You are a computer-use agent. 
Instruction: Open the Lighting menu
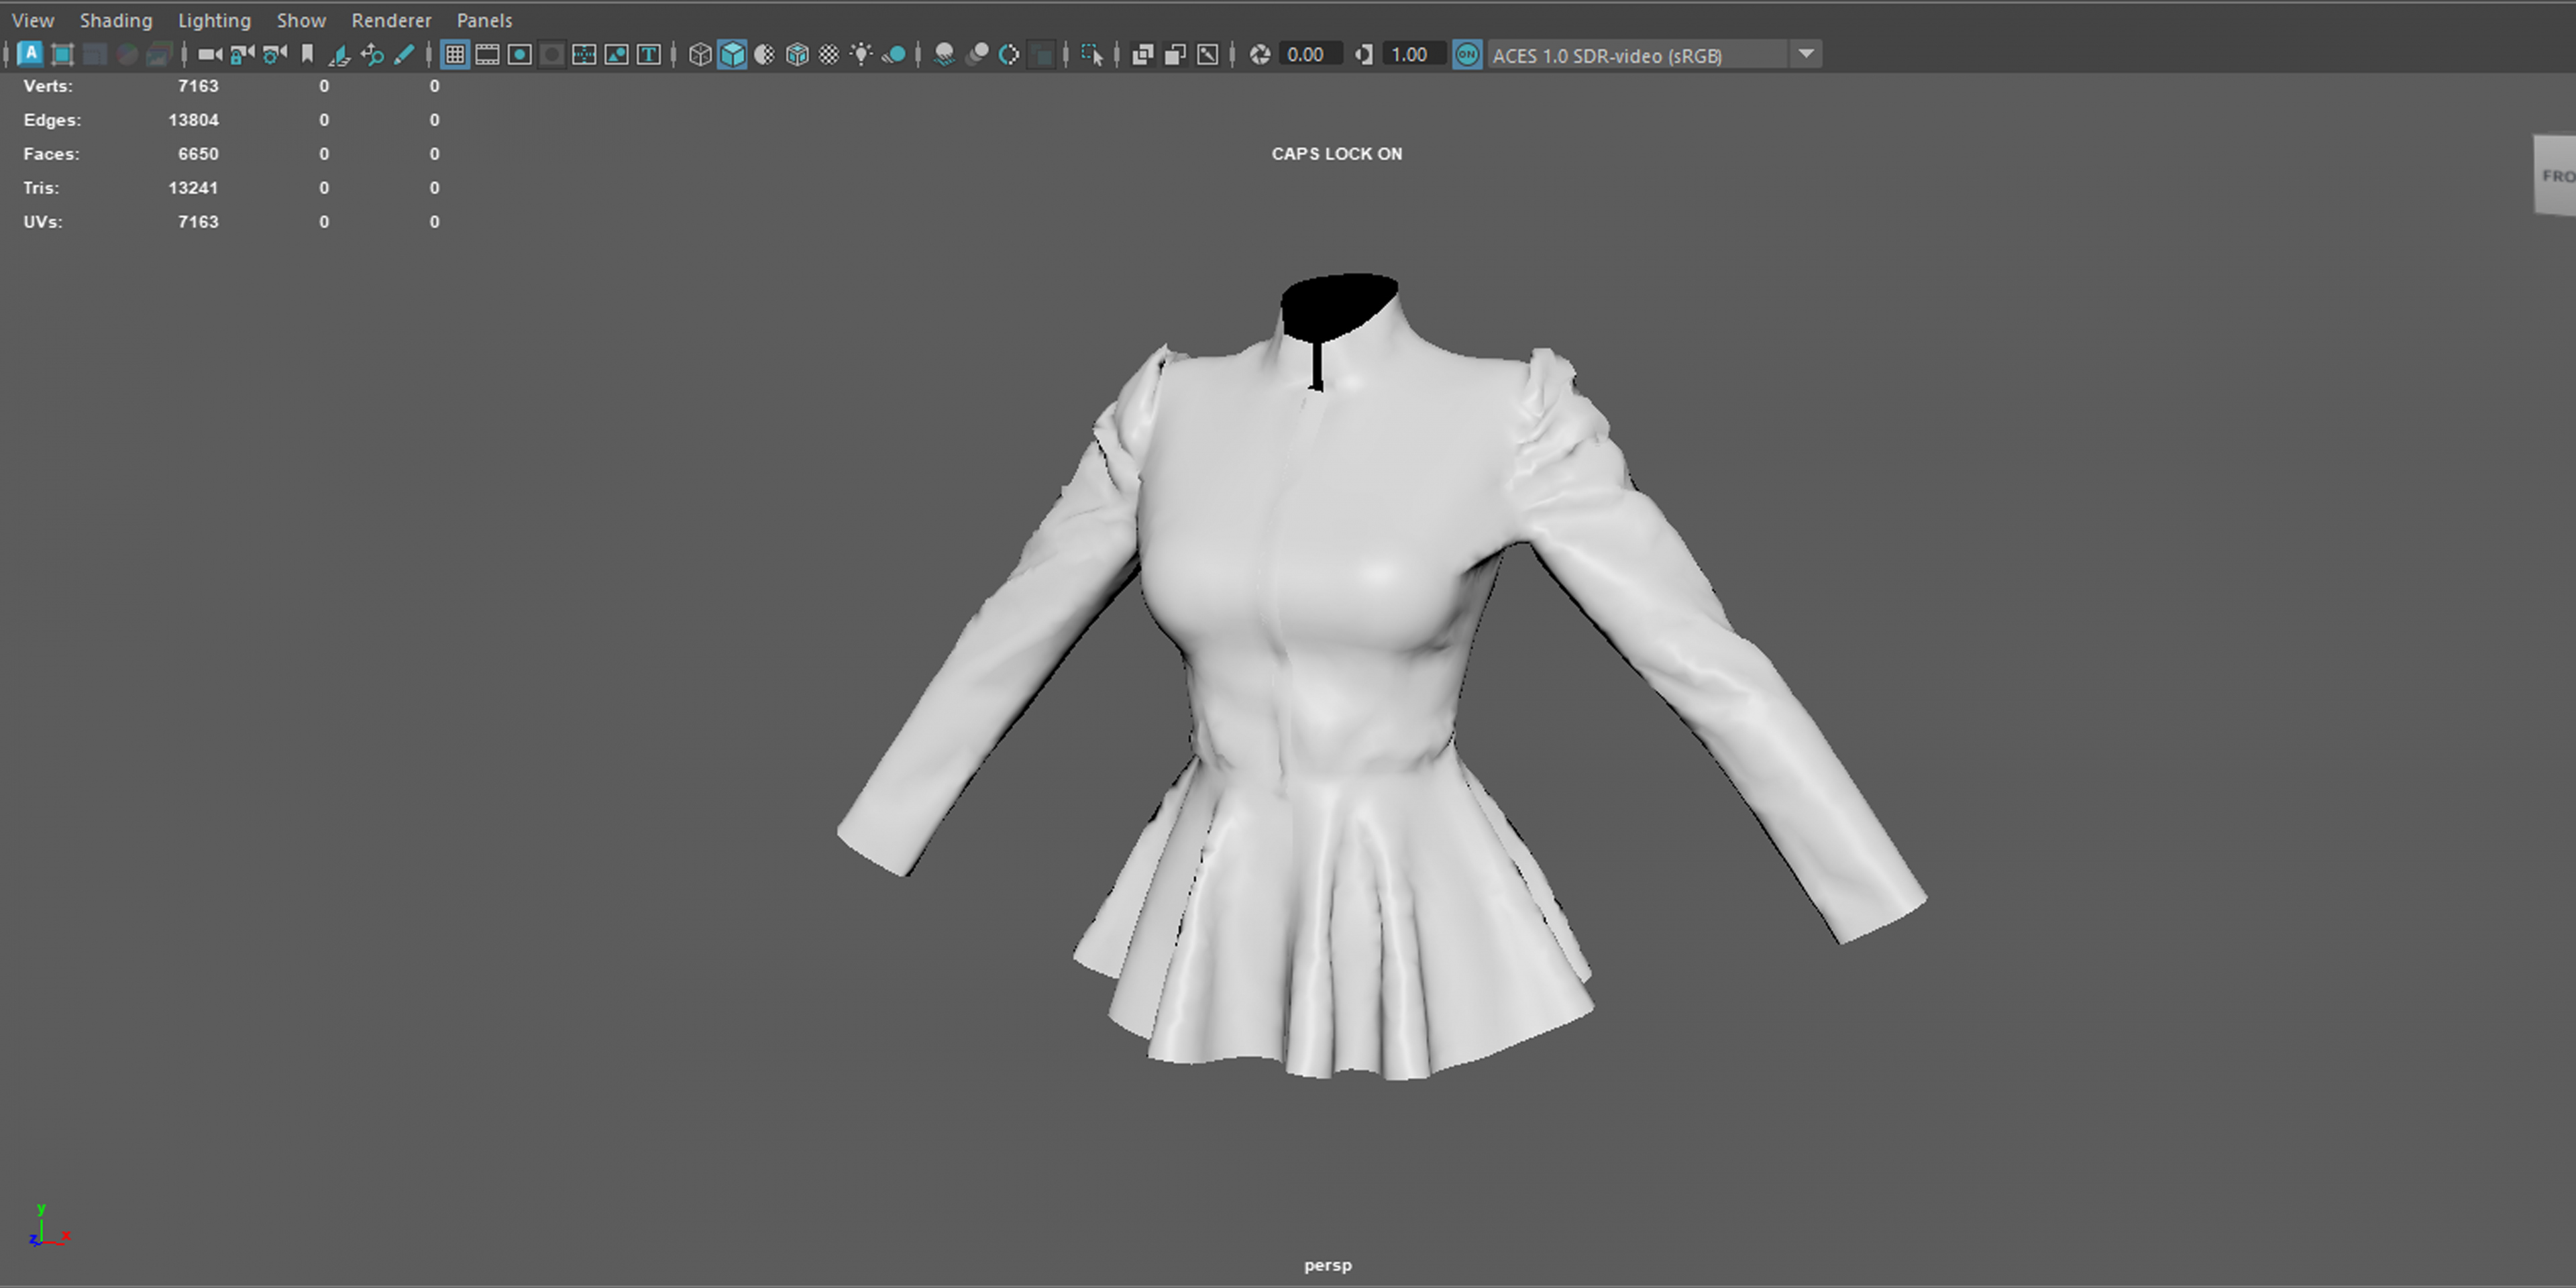214,20
